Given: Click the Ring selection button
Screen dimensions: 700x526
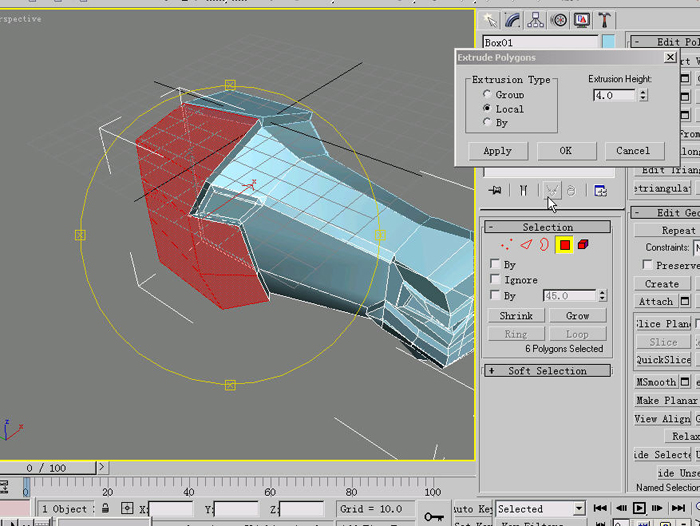Looking at the screenshot, I should pos(516,334).
